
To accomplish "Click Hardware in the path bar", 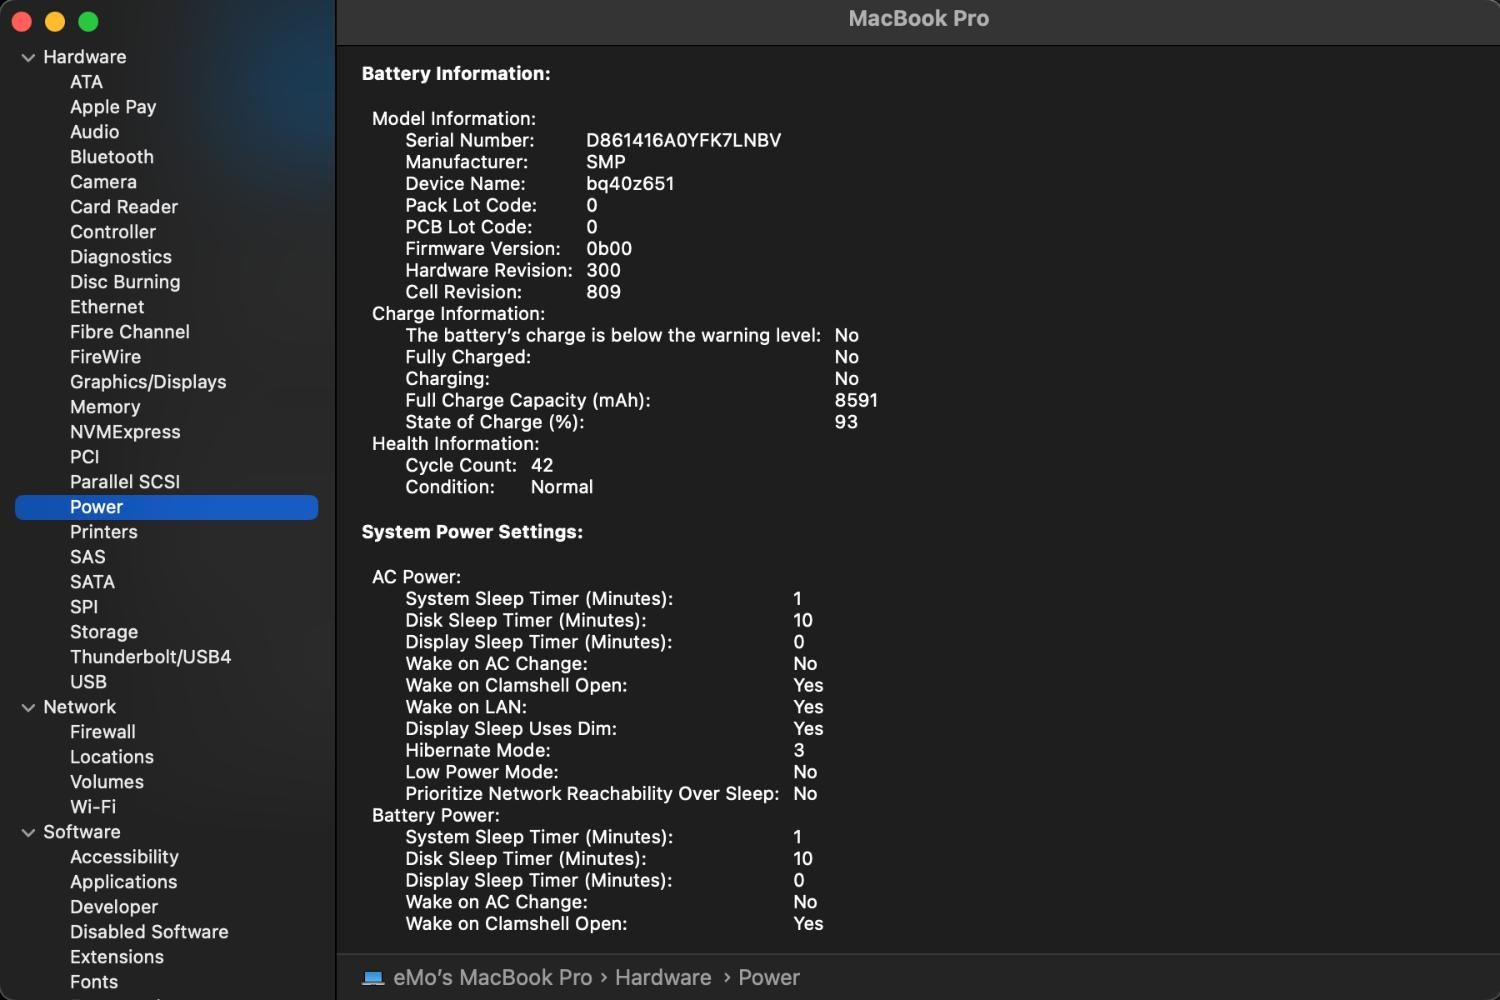I will (x=663, y=978).
